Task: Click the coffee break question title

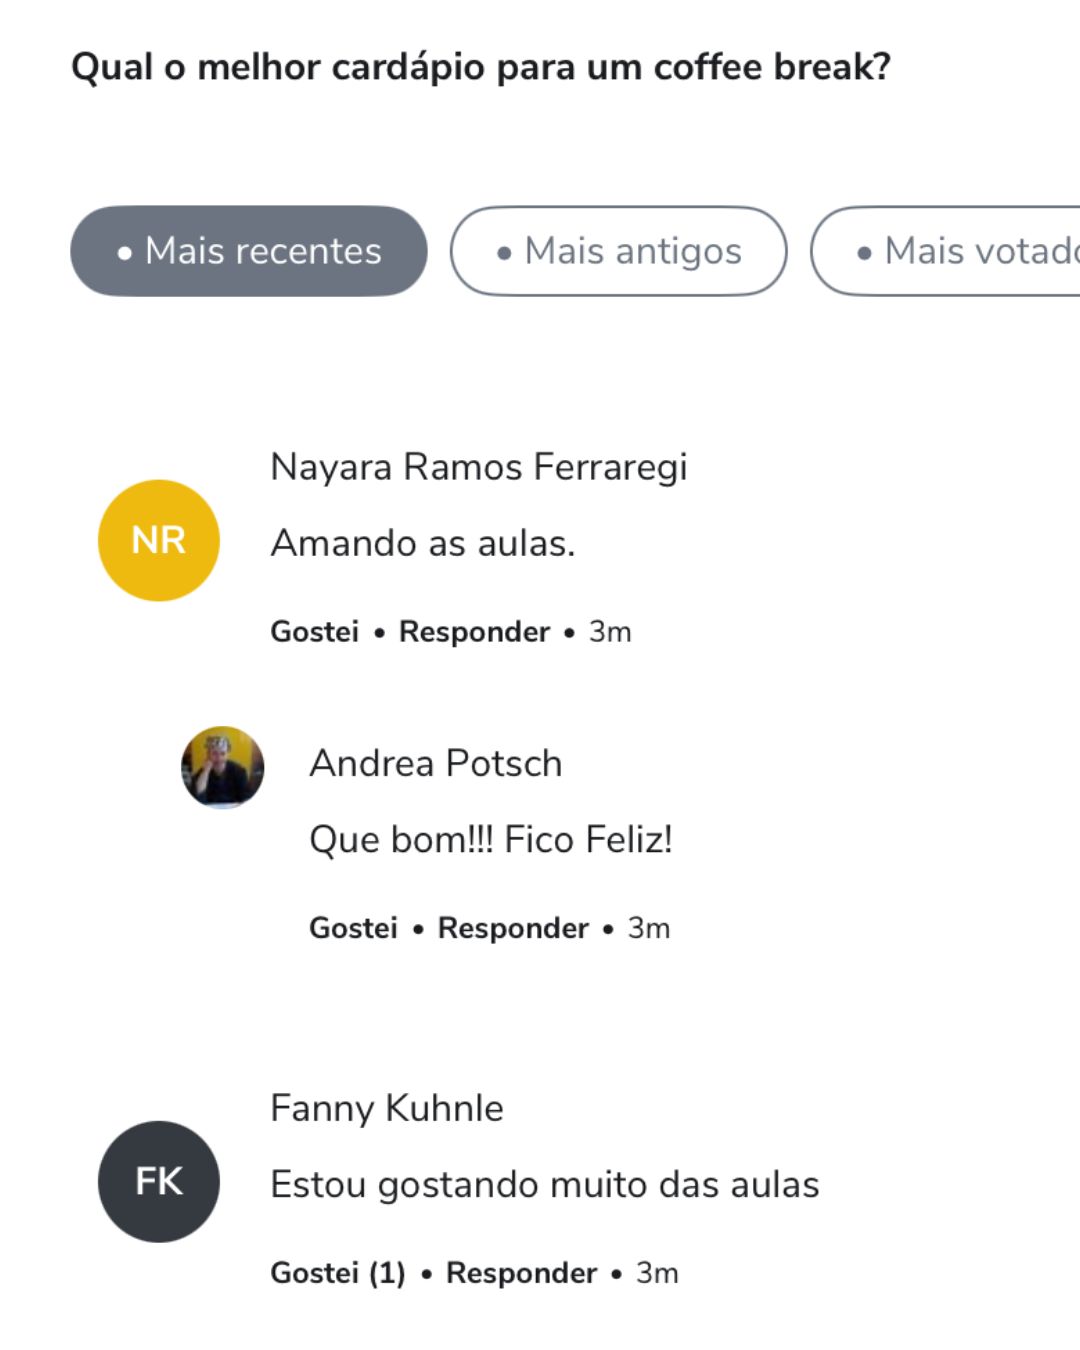Action: (x=480, y=67)
